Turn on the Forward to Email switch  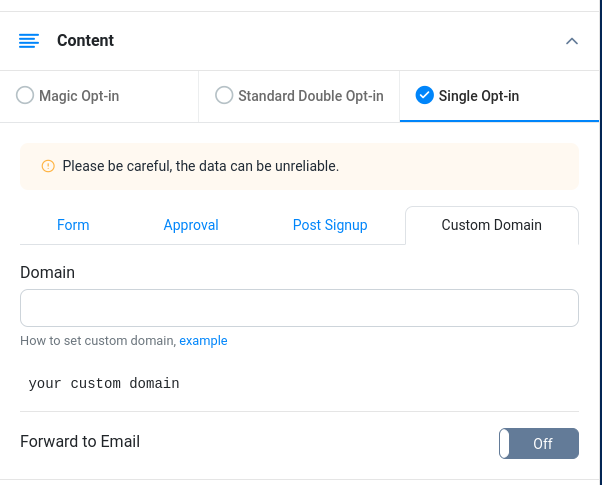[x=539, y=443]
